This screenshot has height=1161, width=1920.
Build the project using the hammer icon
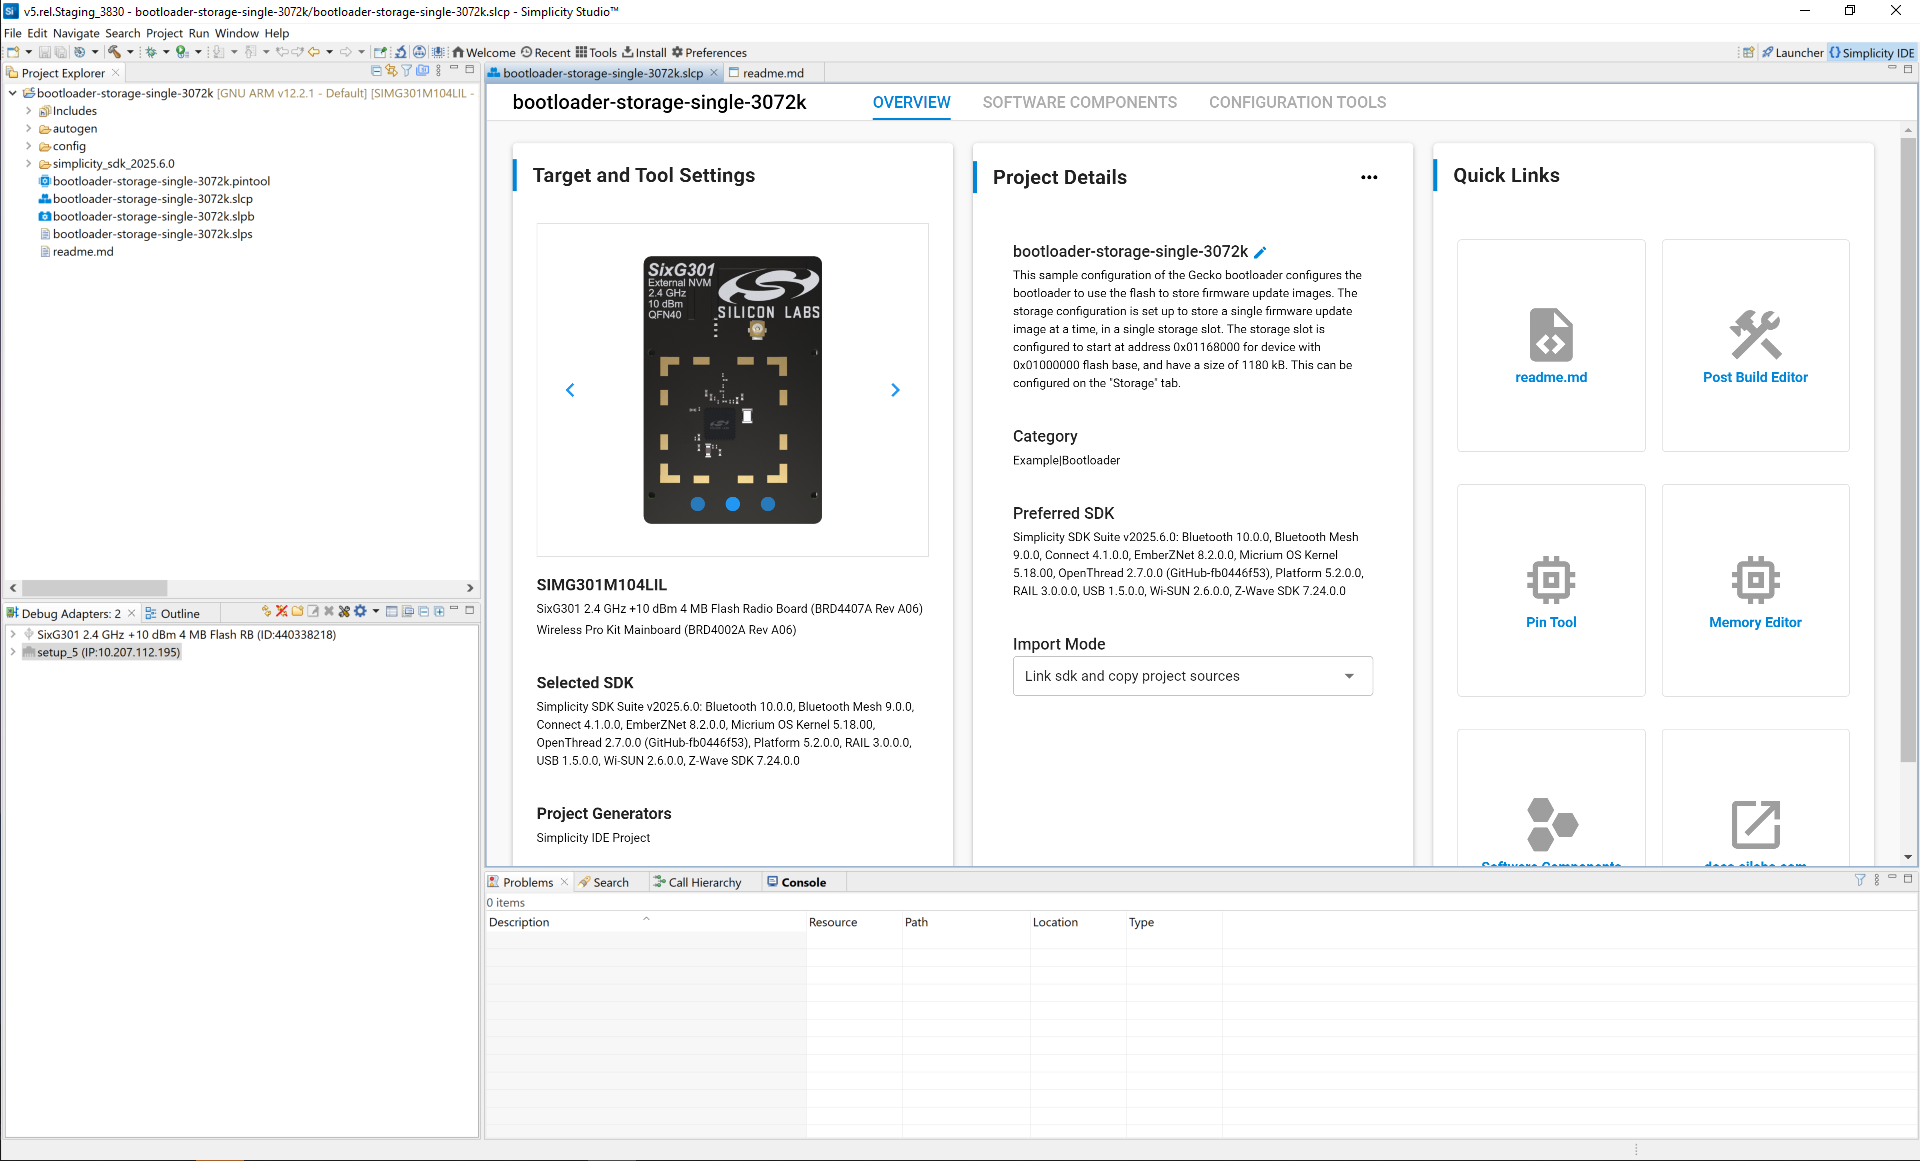(x=115, y=52)
